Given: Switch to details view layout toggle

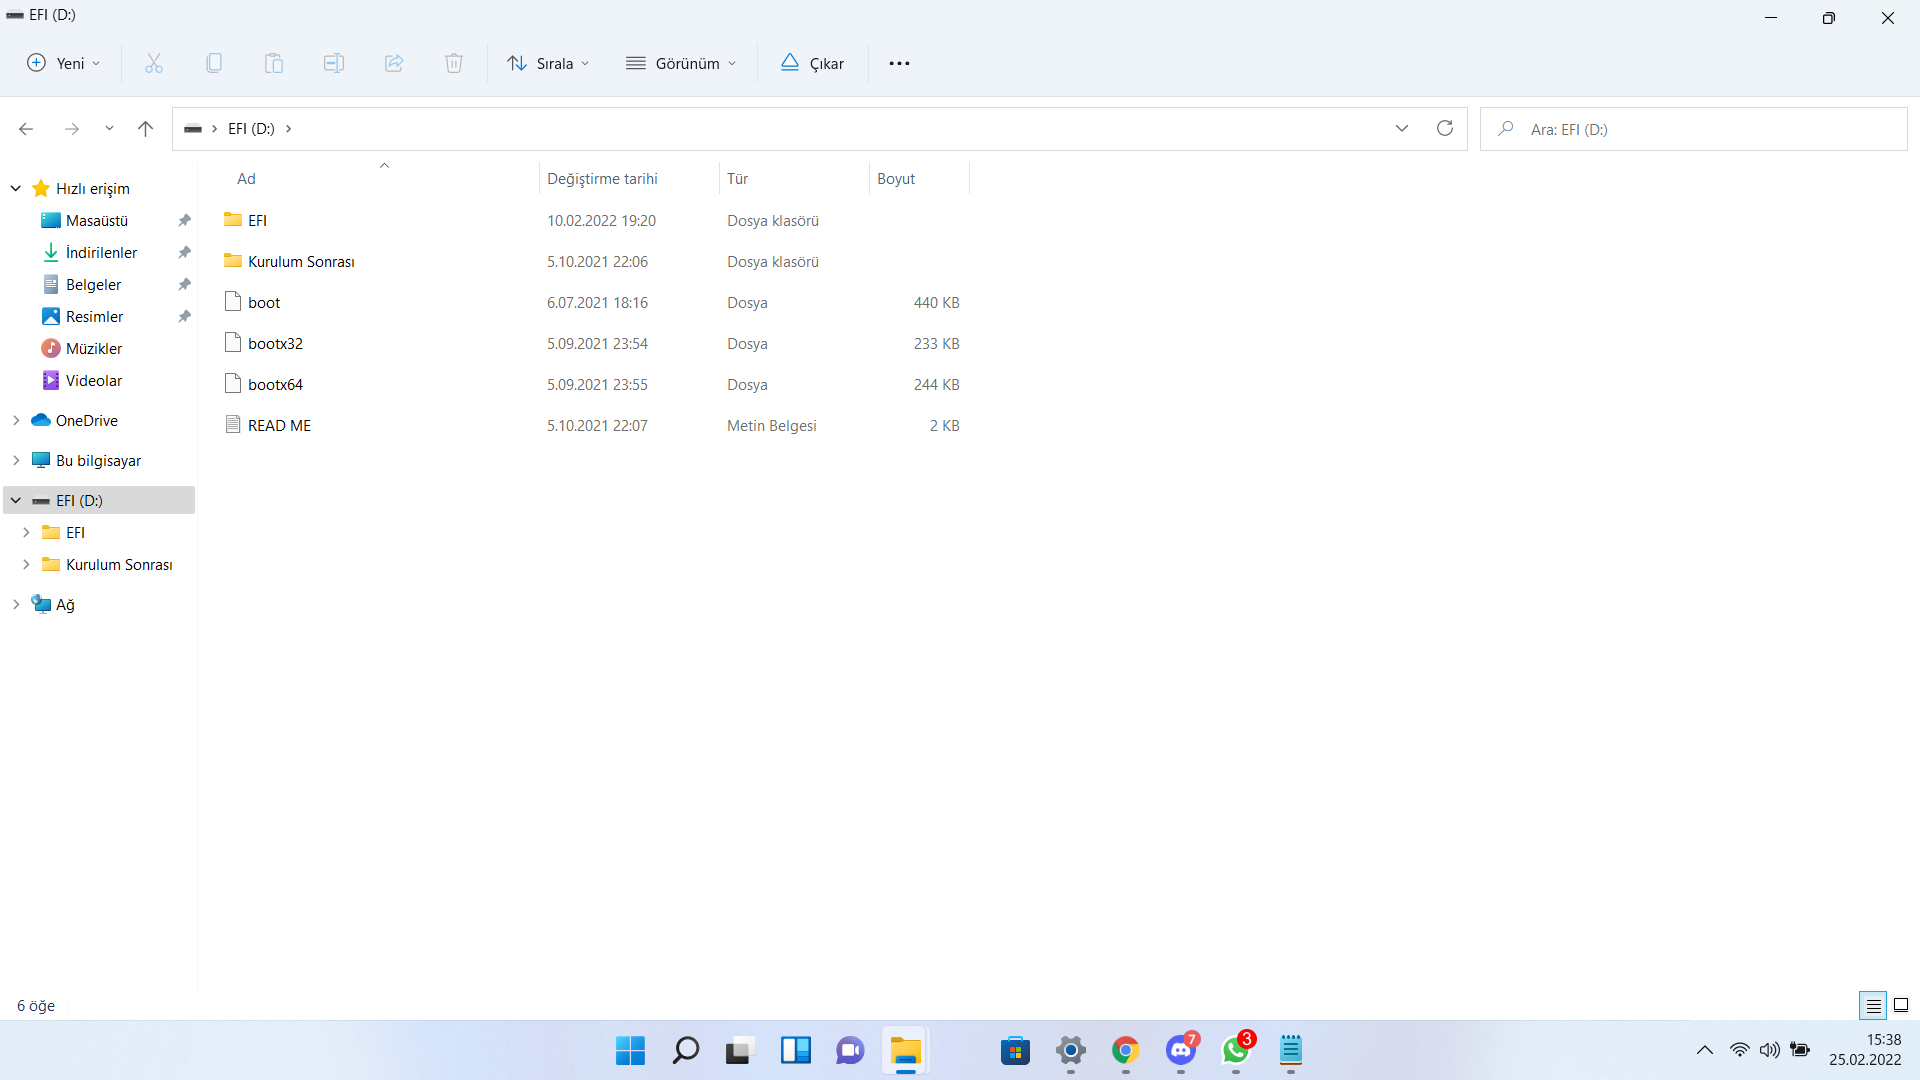Looking at the screenshot, I should pos(1873,1005).
